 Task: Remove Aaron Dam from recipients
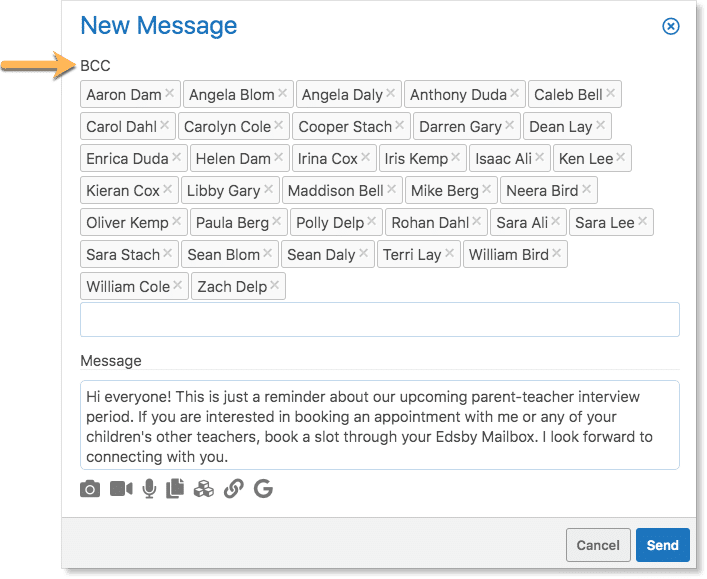[x=169, y=93]
